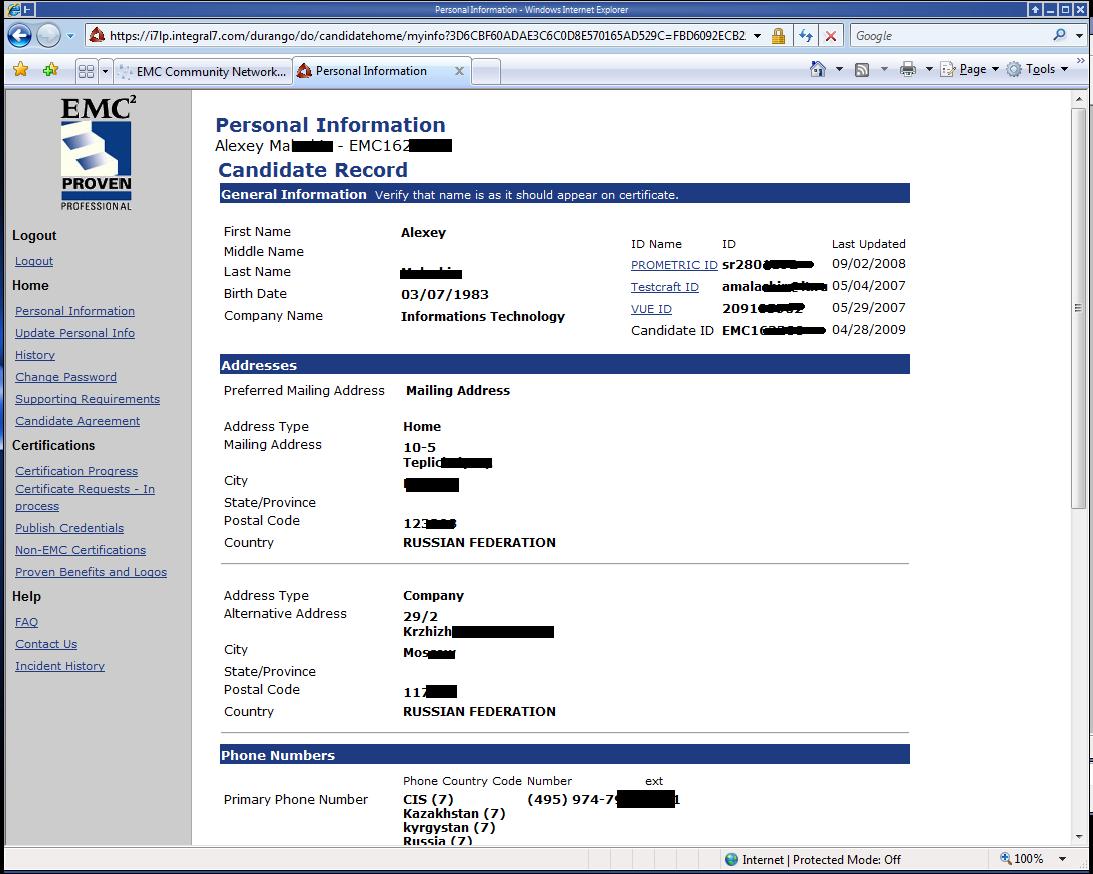1093x874 pixels.
Task: Expand the address bar history dropdown
Action: coord(758,36)
